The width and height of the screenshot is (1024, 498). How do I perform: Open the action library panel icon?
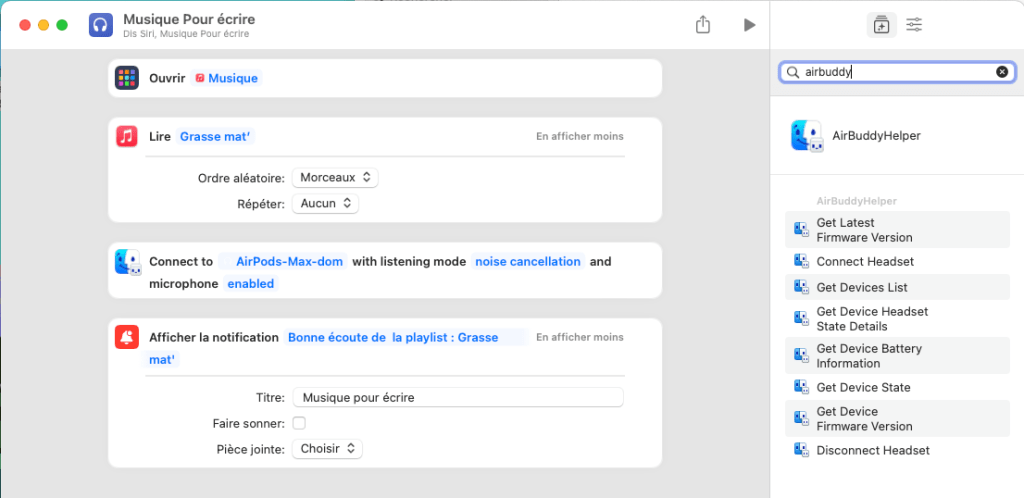tap(880, 25)
